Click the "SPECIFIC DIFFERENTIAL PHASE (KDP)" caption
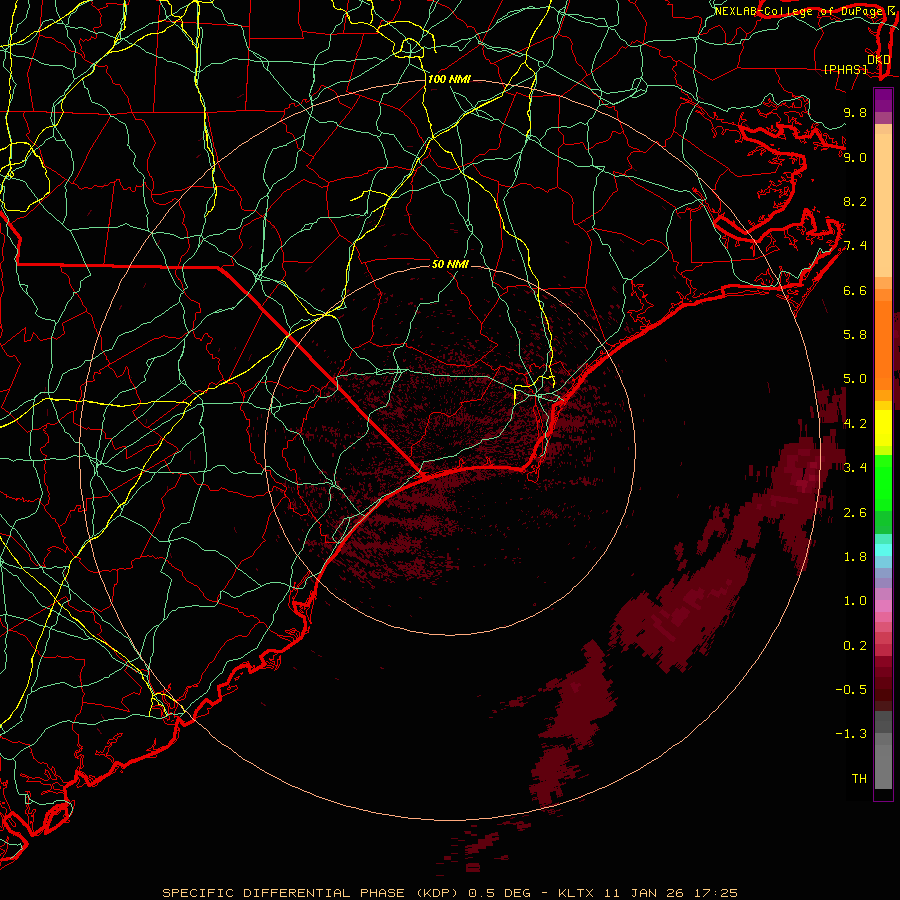900x900 pixels. pyautogui.click(x=310, y=893)
